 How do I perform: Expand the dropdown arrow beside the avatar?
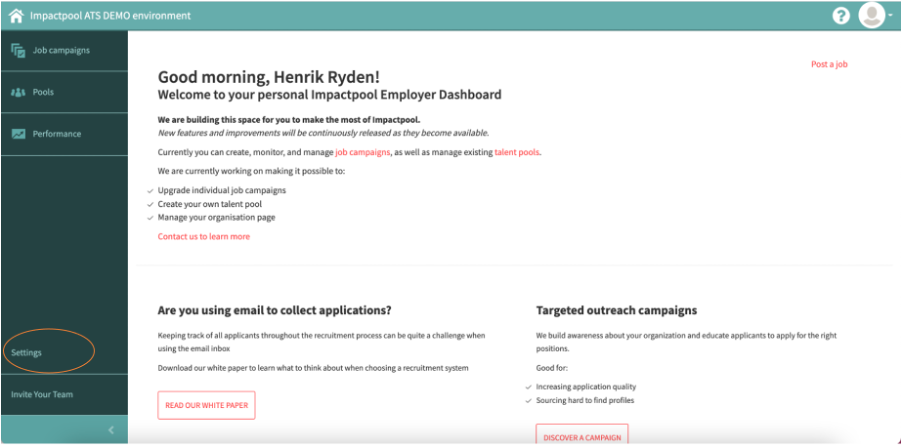890,16
